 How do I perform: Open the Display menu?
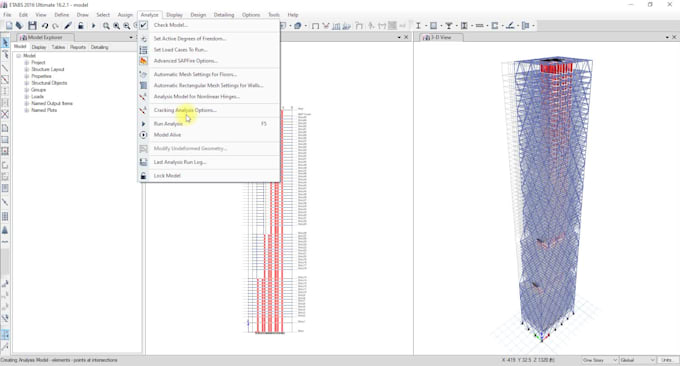(x=174, y=15)
